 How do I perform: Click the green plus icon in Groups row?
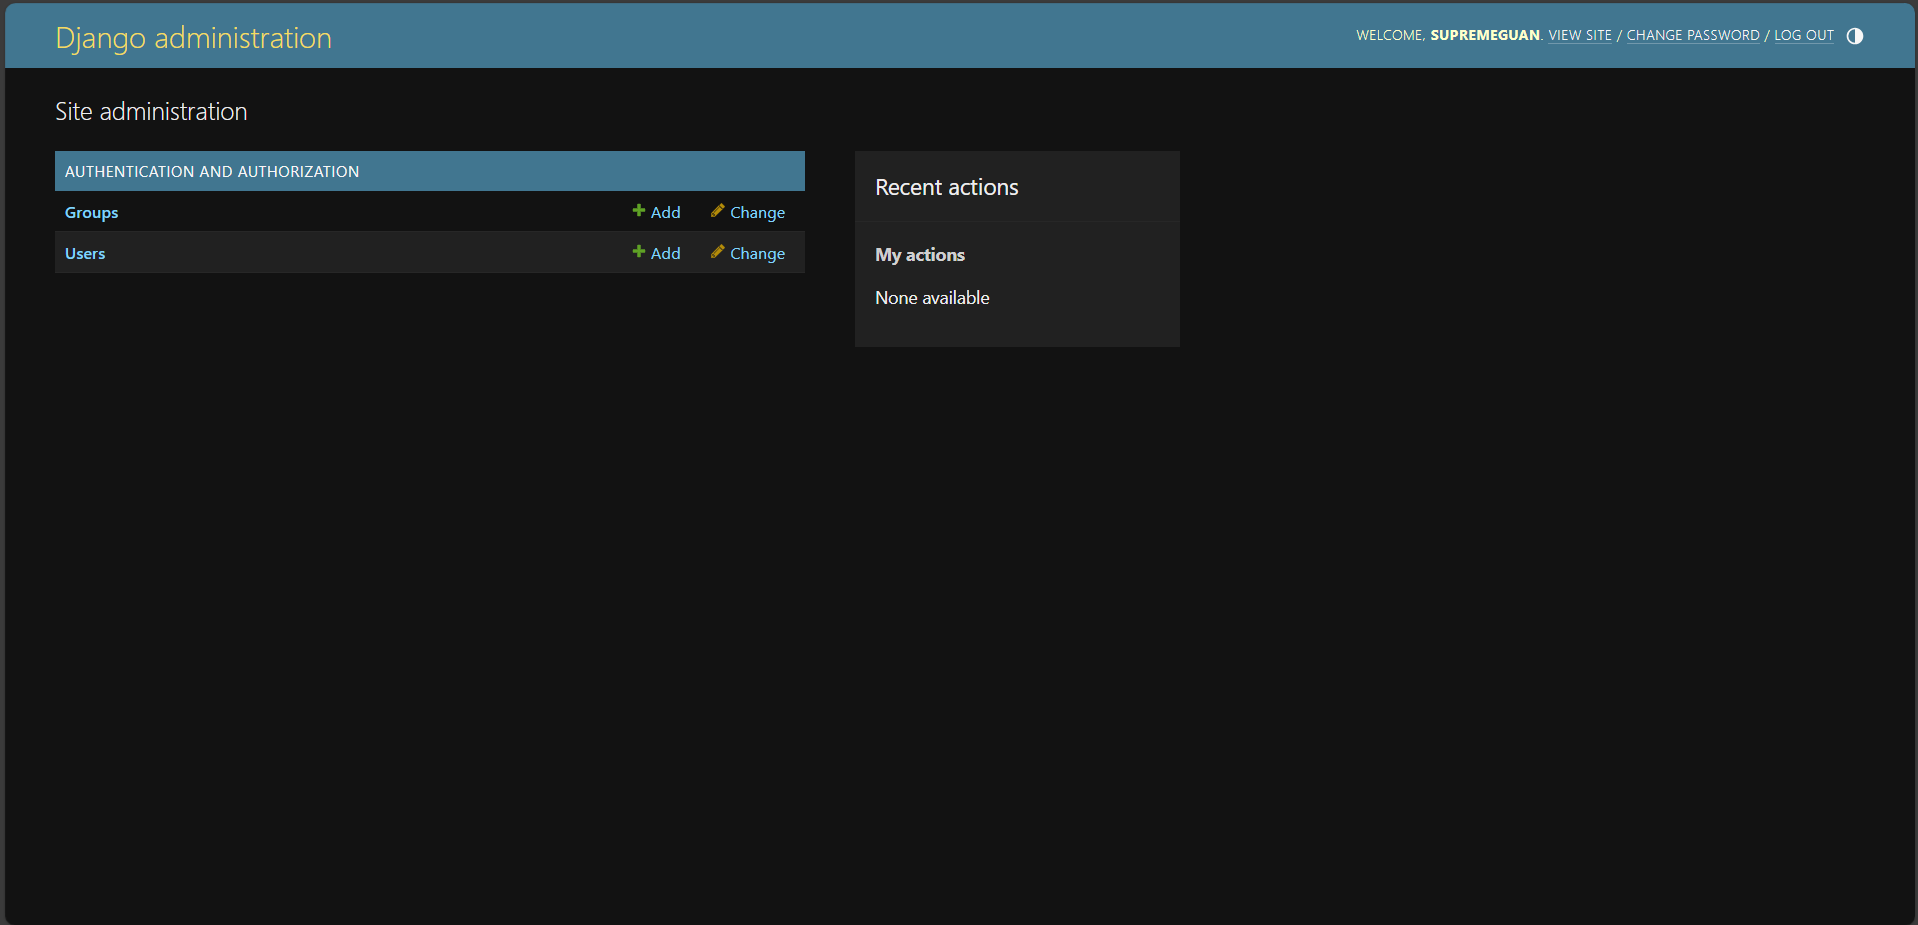638,211
